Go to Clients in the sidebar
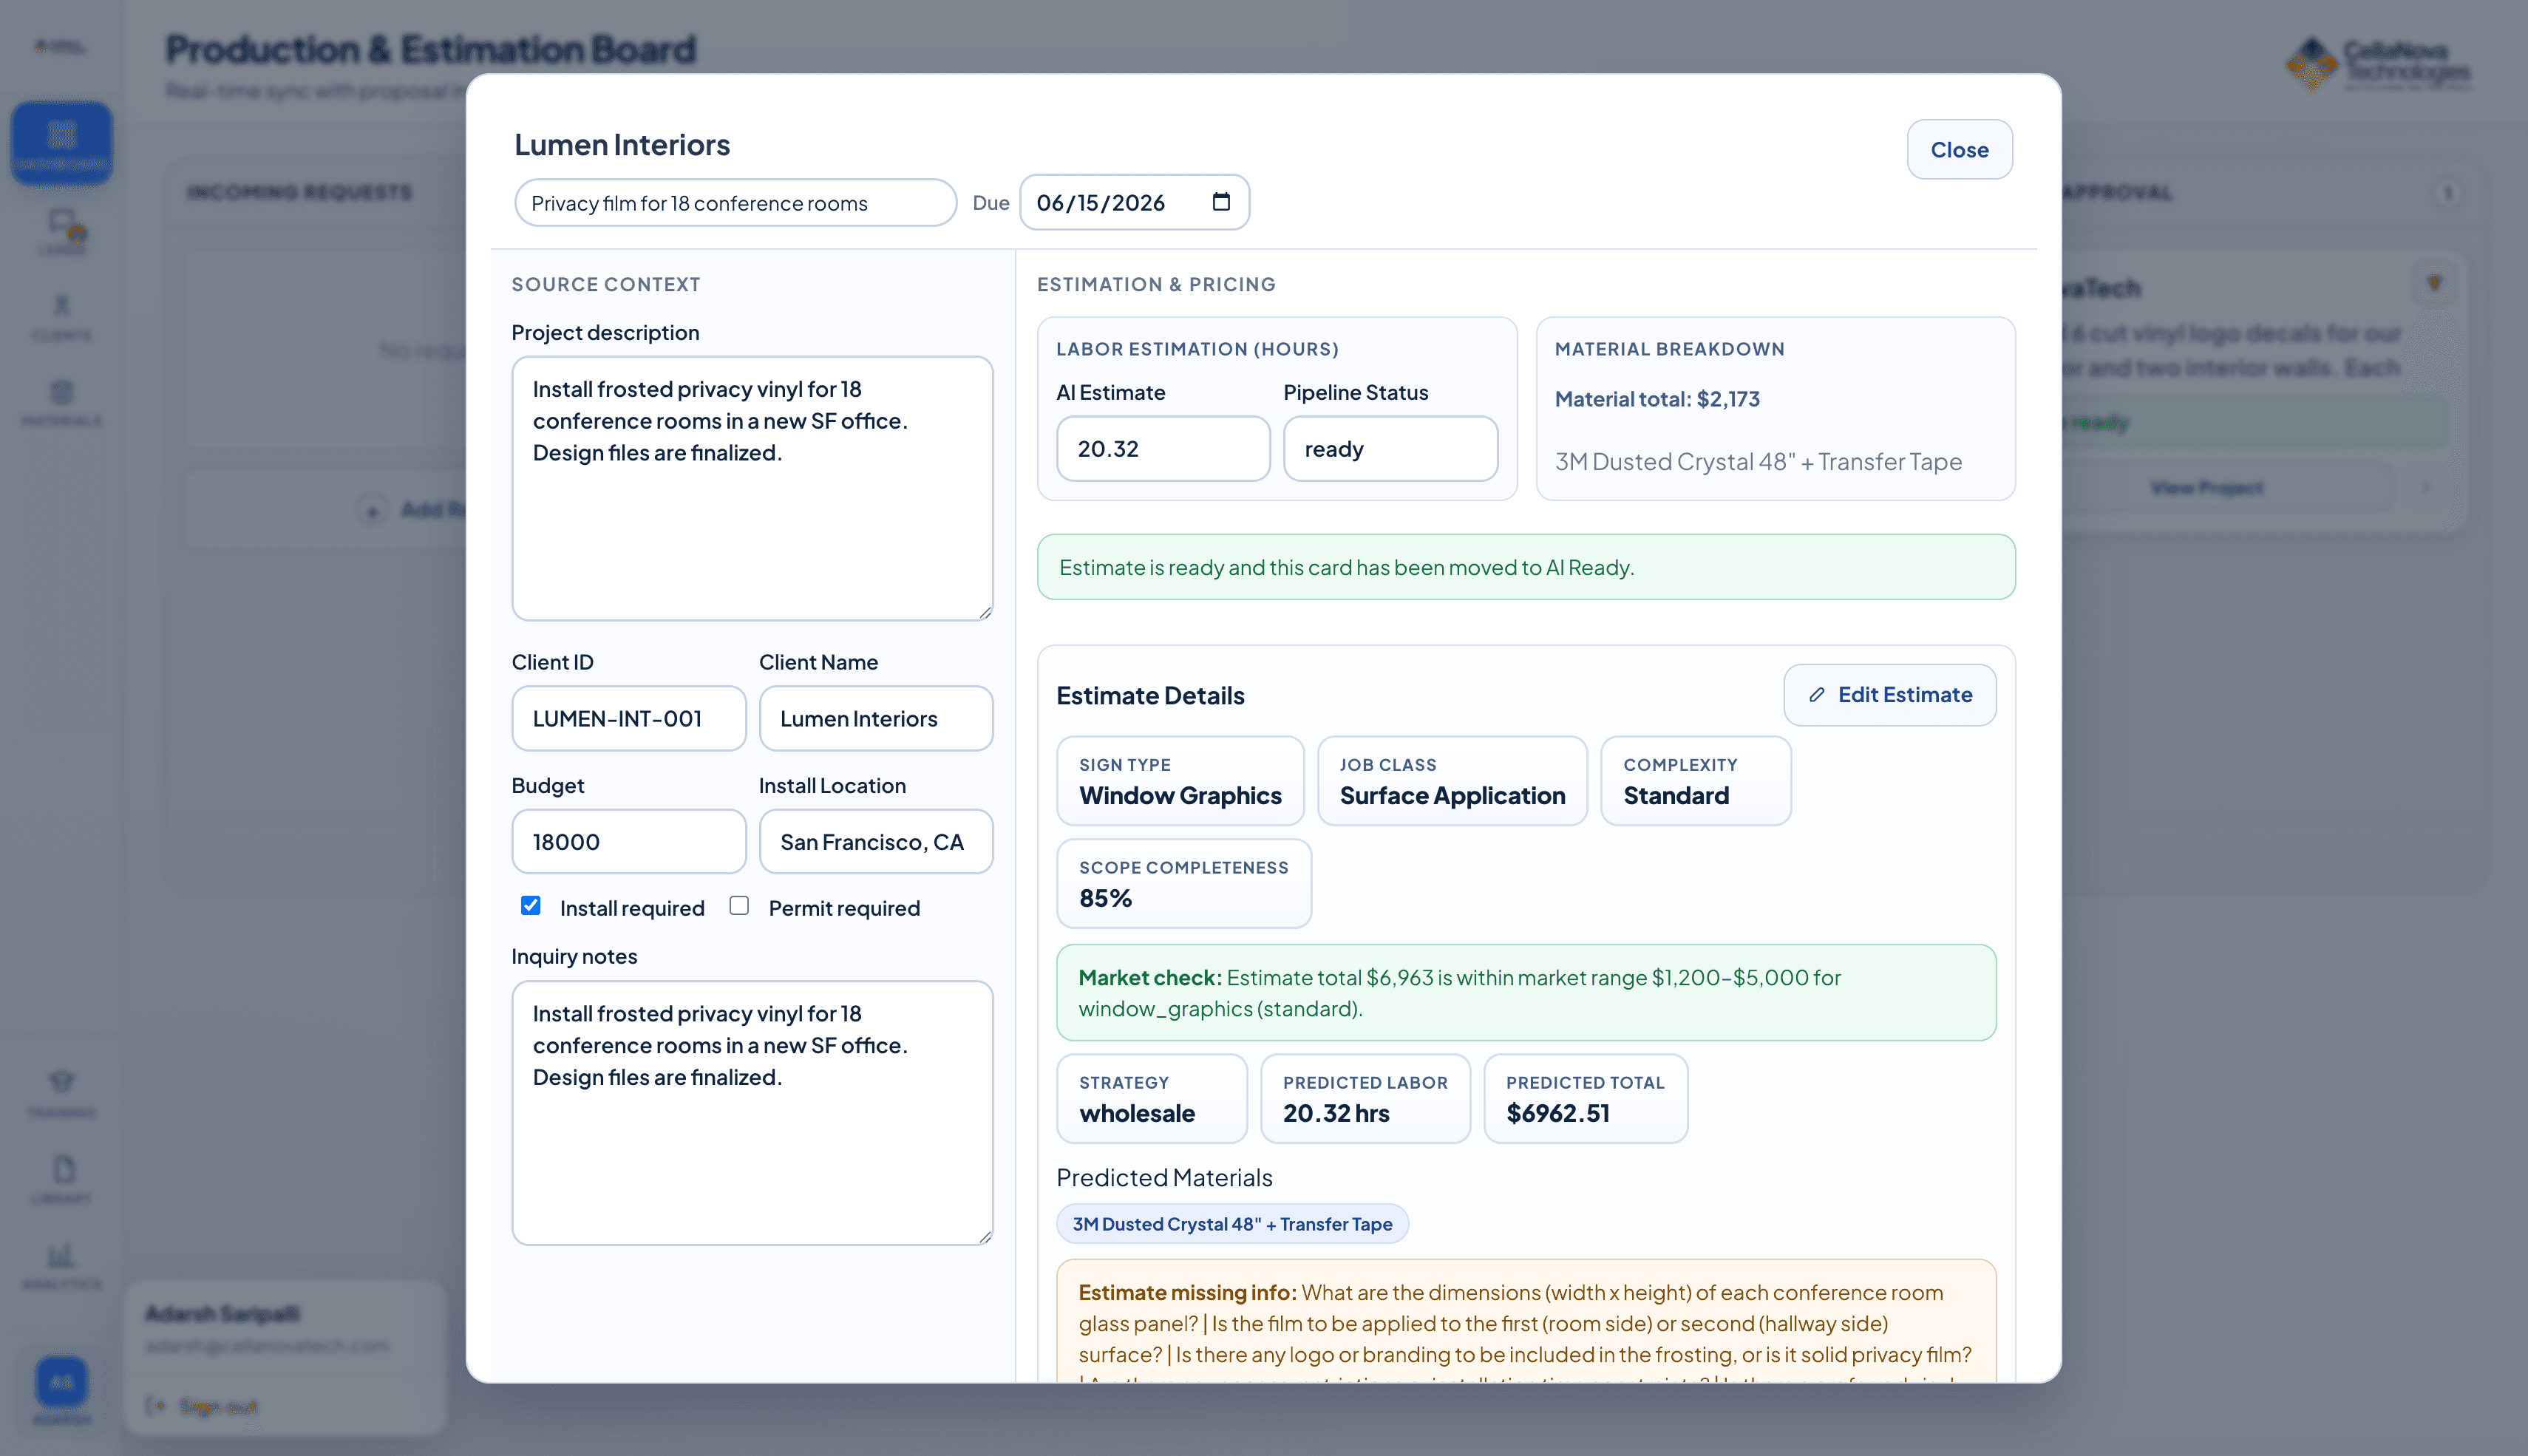The image size is (2528, 1456). pyautogui.click(x=62, y=316)
